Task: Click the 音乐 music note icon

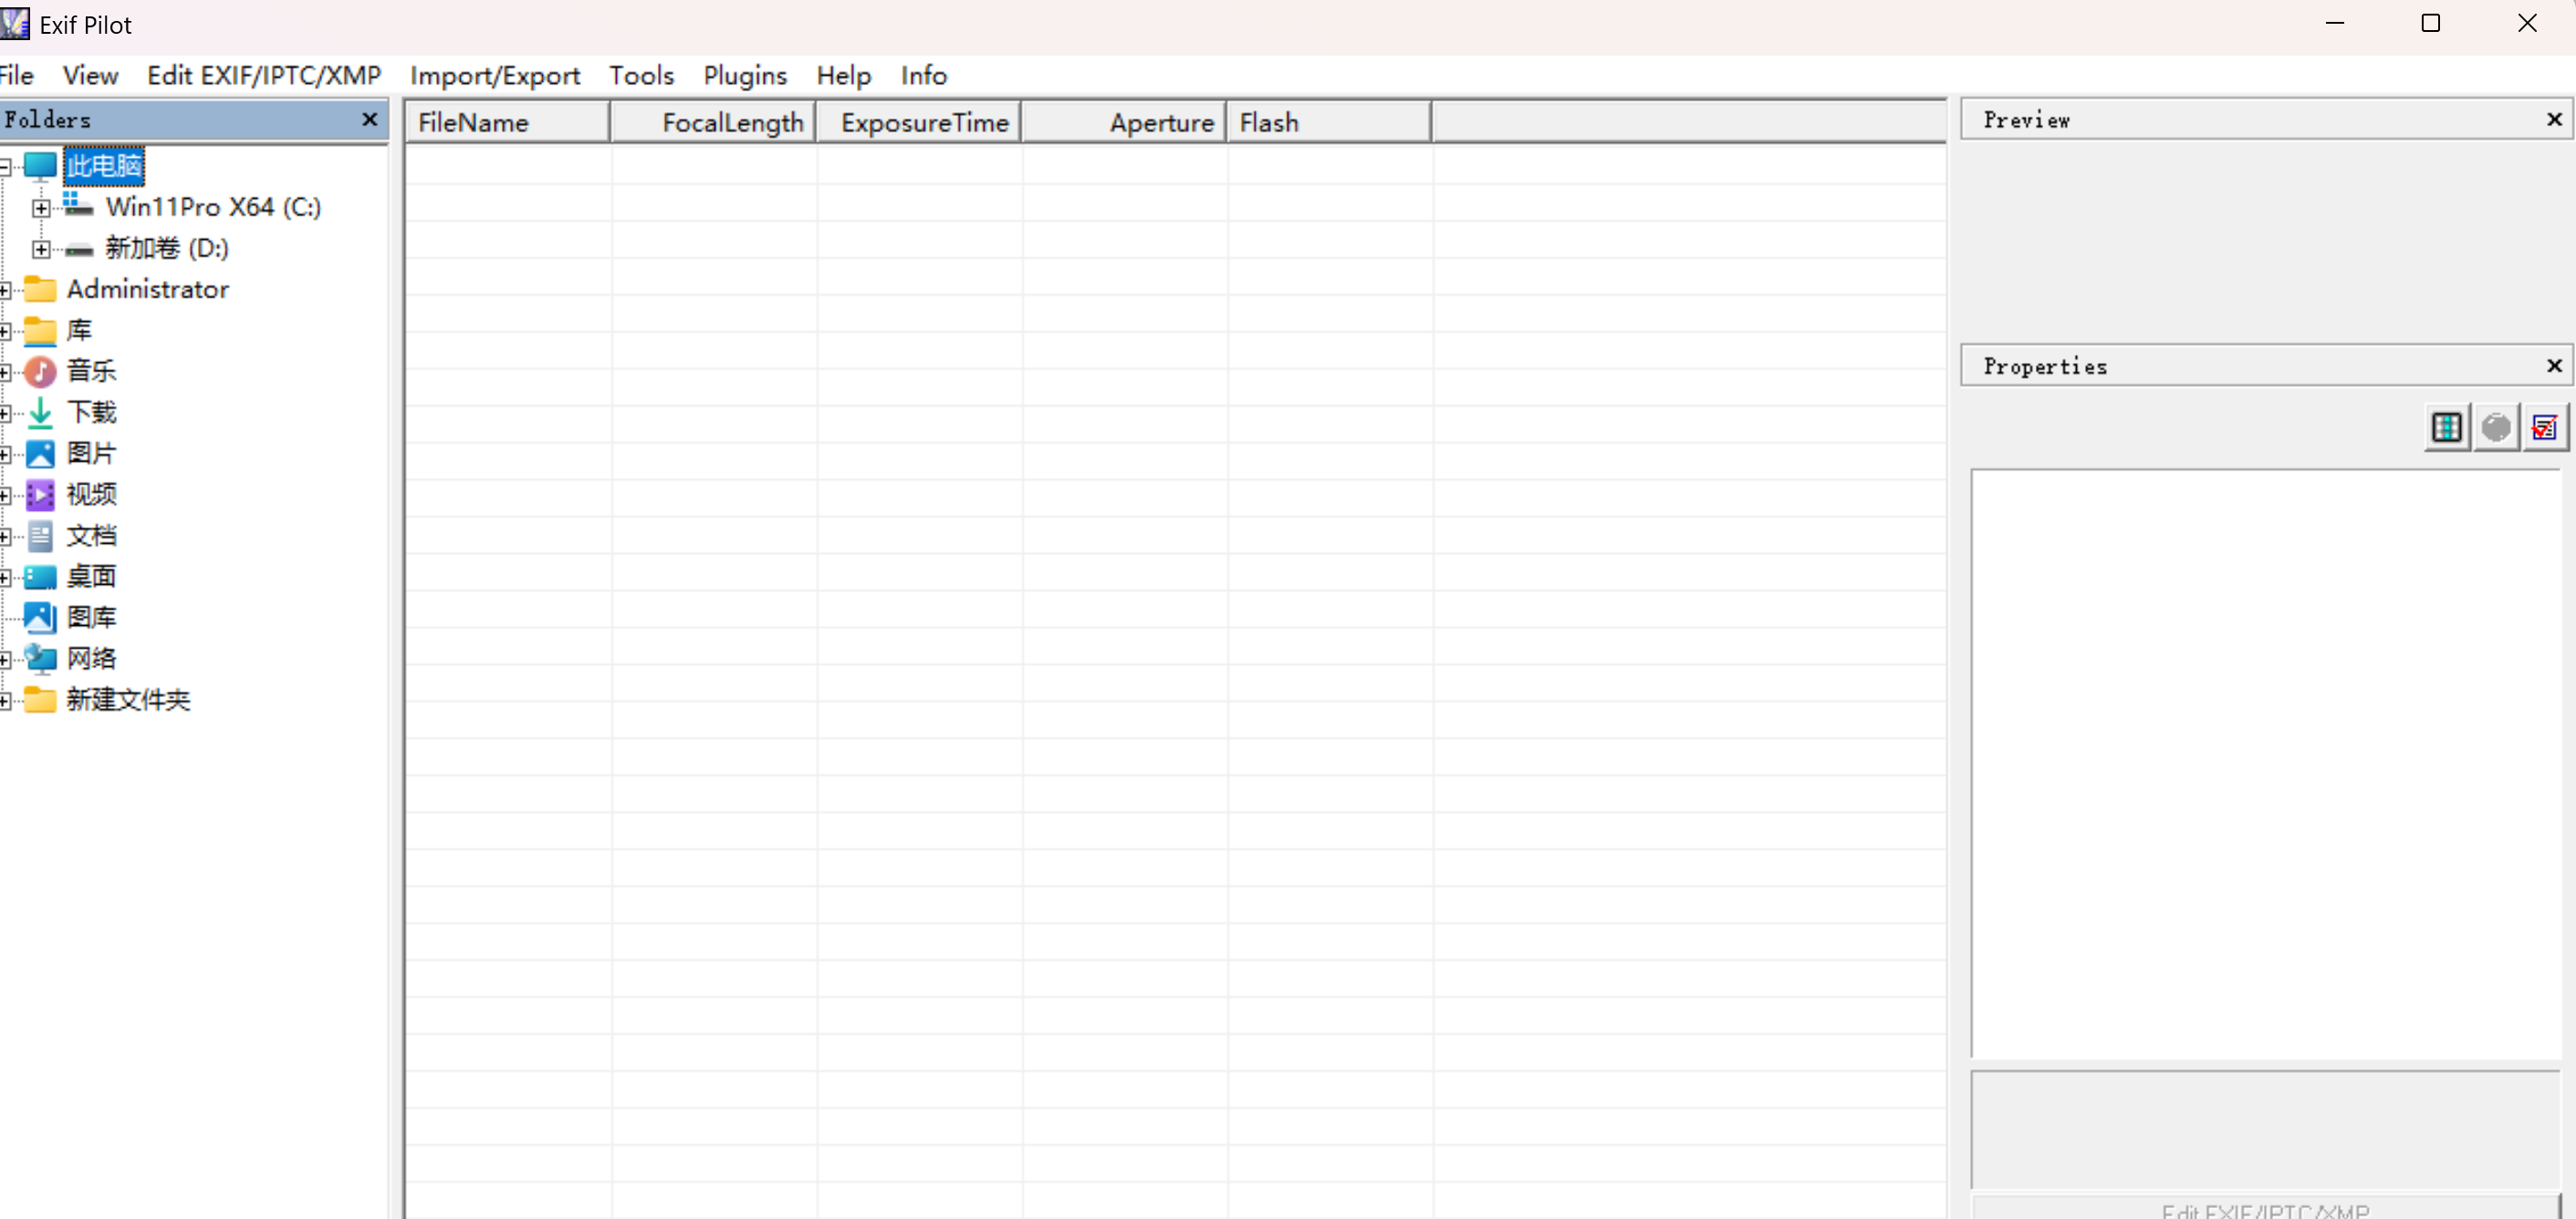Action: pos(40,372)
